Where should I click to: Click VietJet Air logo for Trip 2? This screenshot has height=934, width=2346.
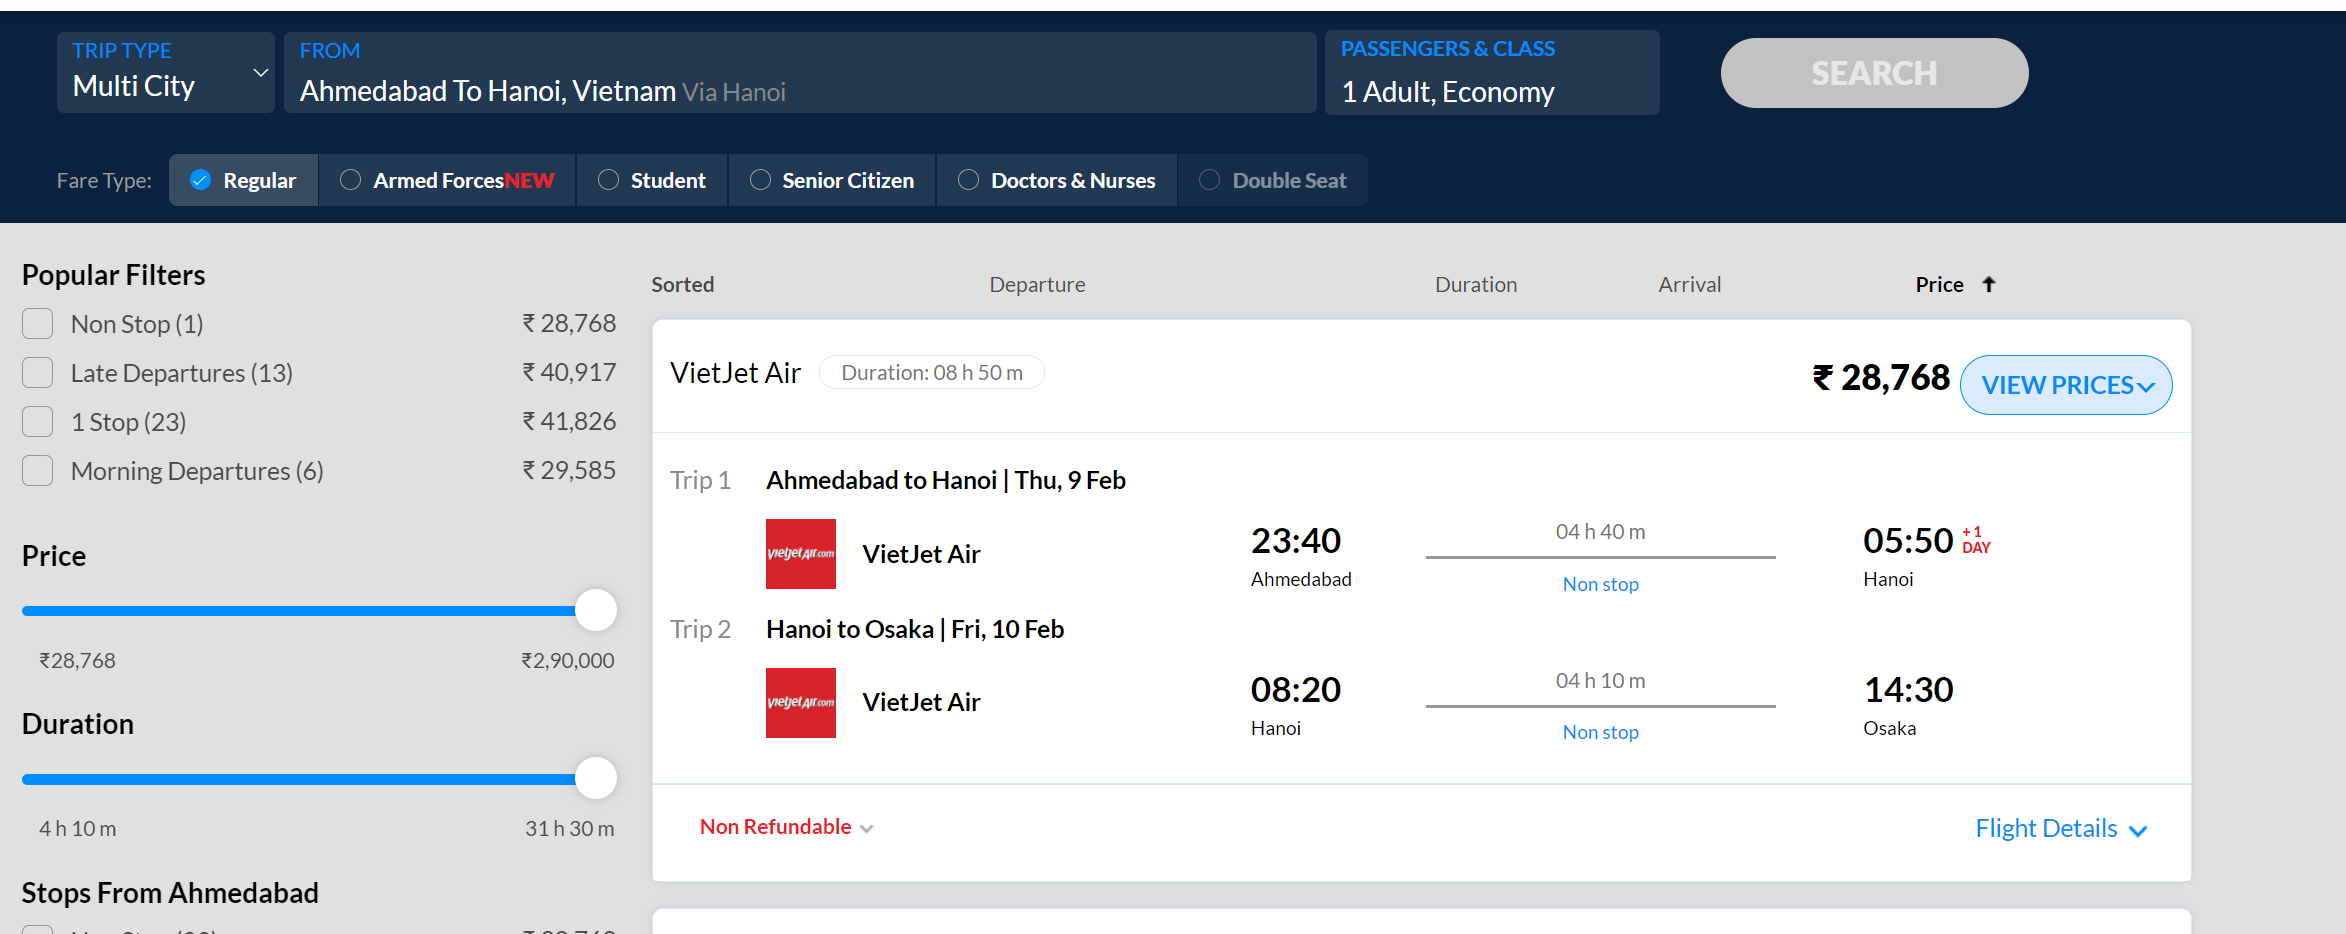[x=800, y=703]
